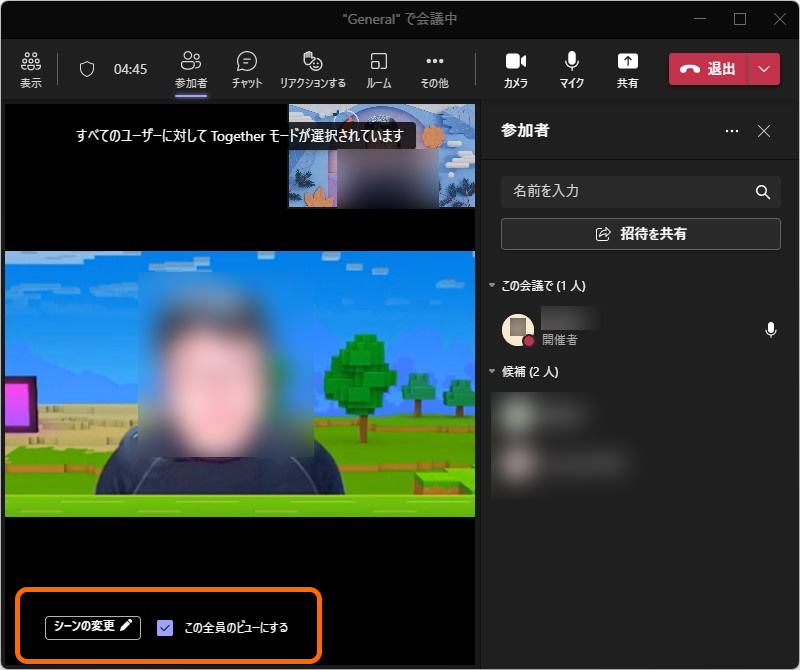Open the participants panel options menu (…)
The height and width of the screenshot is (670, 800).
(x=731, y=131)
